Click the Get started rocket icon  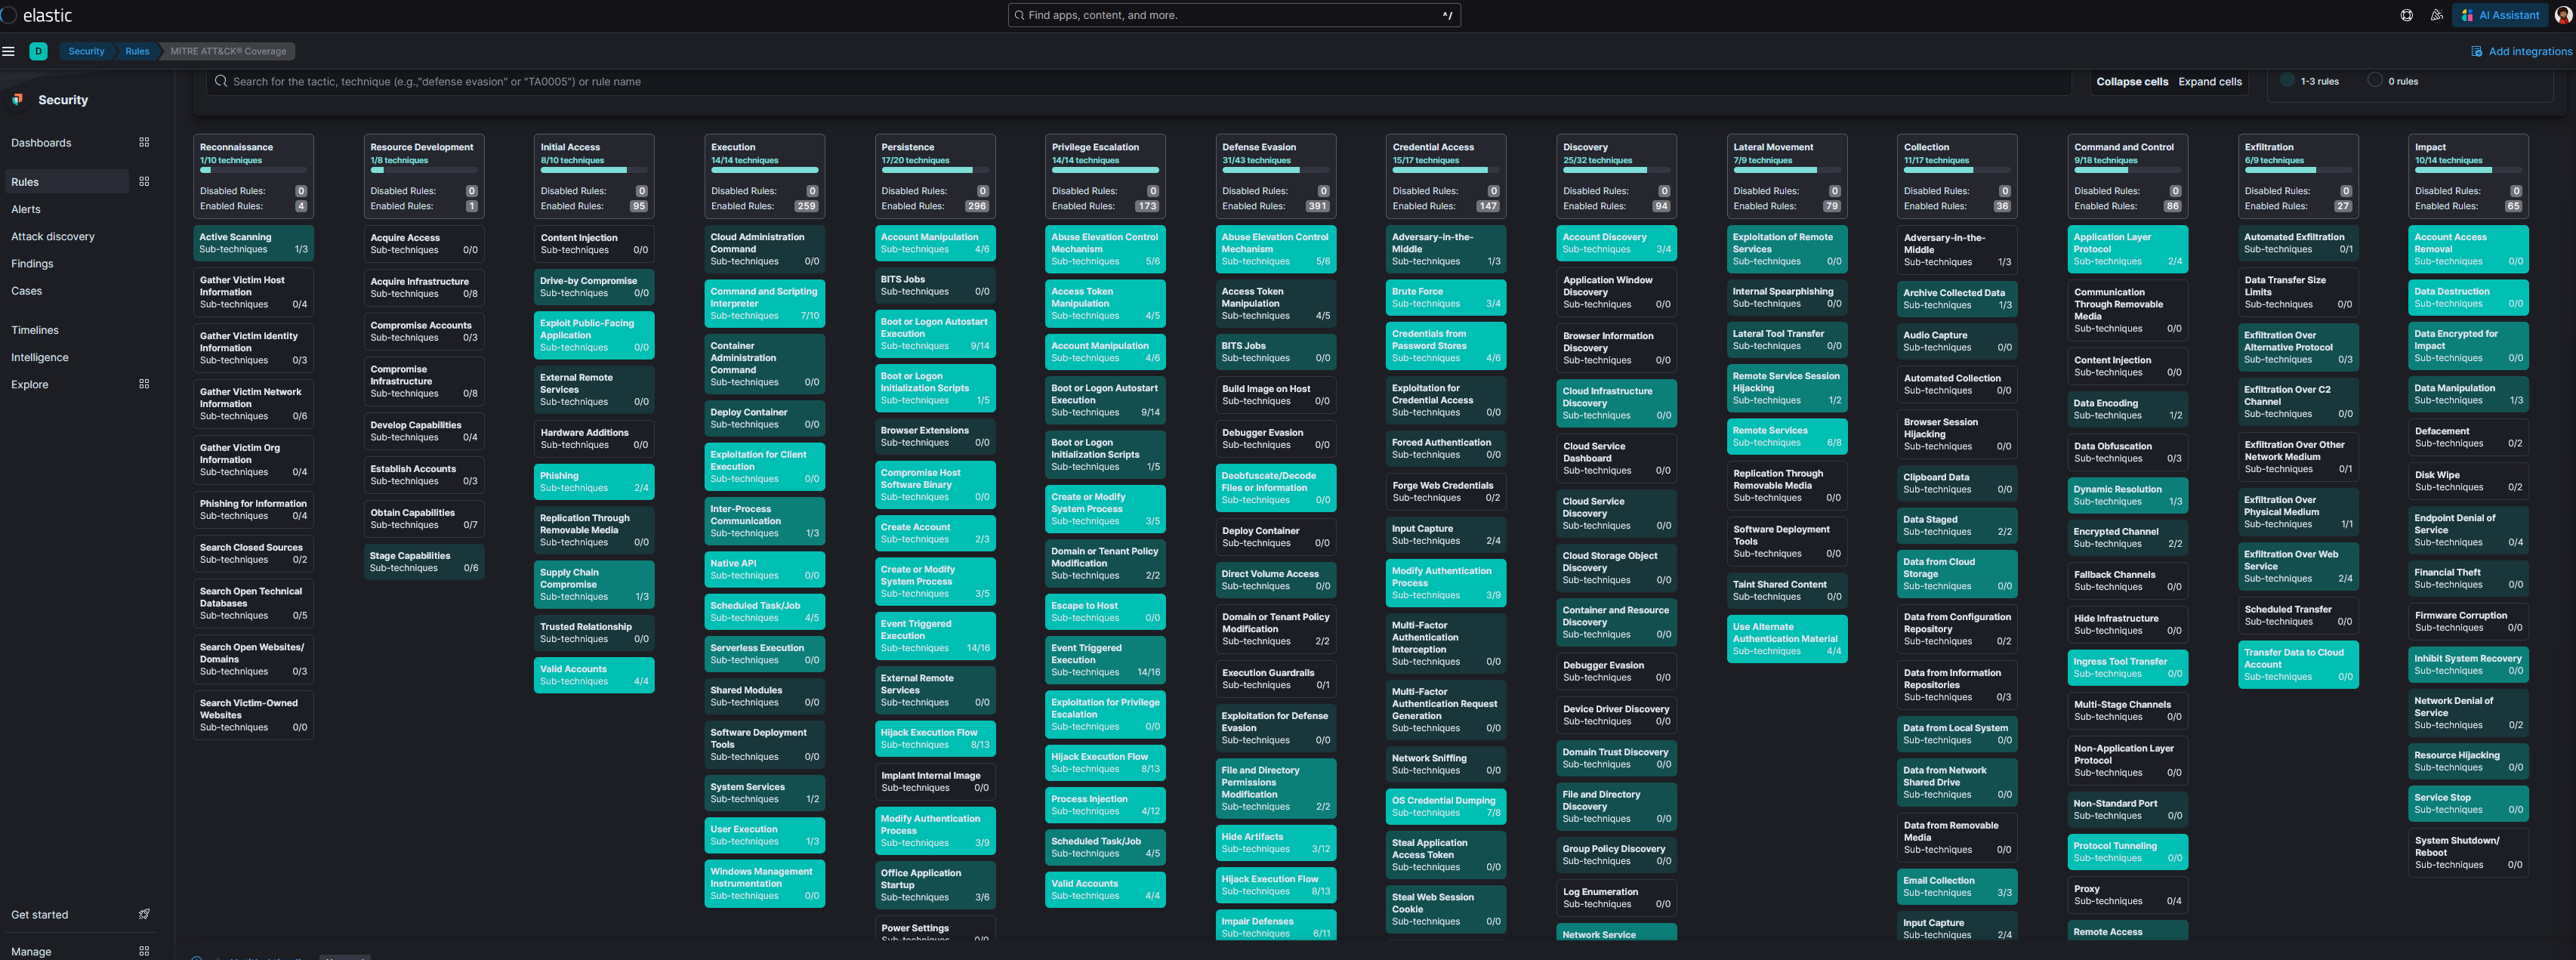pos(144,914)
